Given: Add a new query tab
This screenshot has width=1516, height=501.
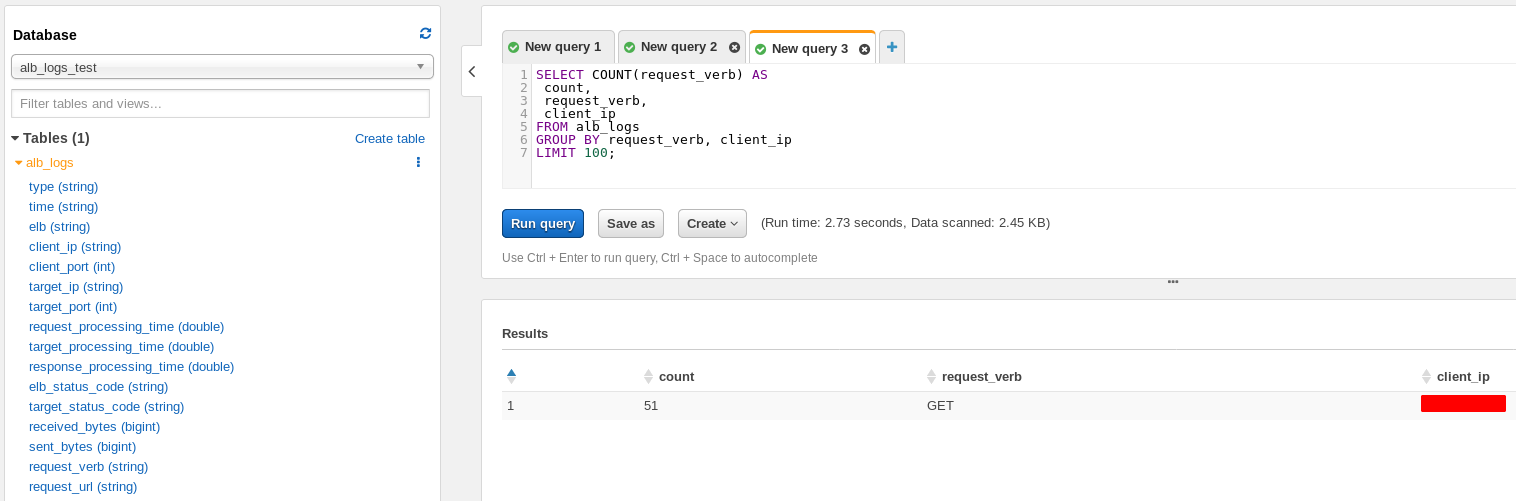Looking at the screenshot, I should point(891,47).
